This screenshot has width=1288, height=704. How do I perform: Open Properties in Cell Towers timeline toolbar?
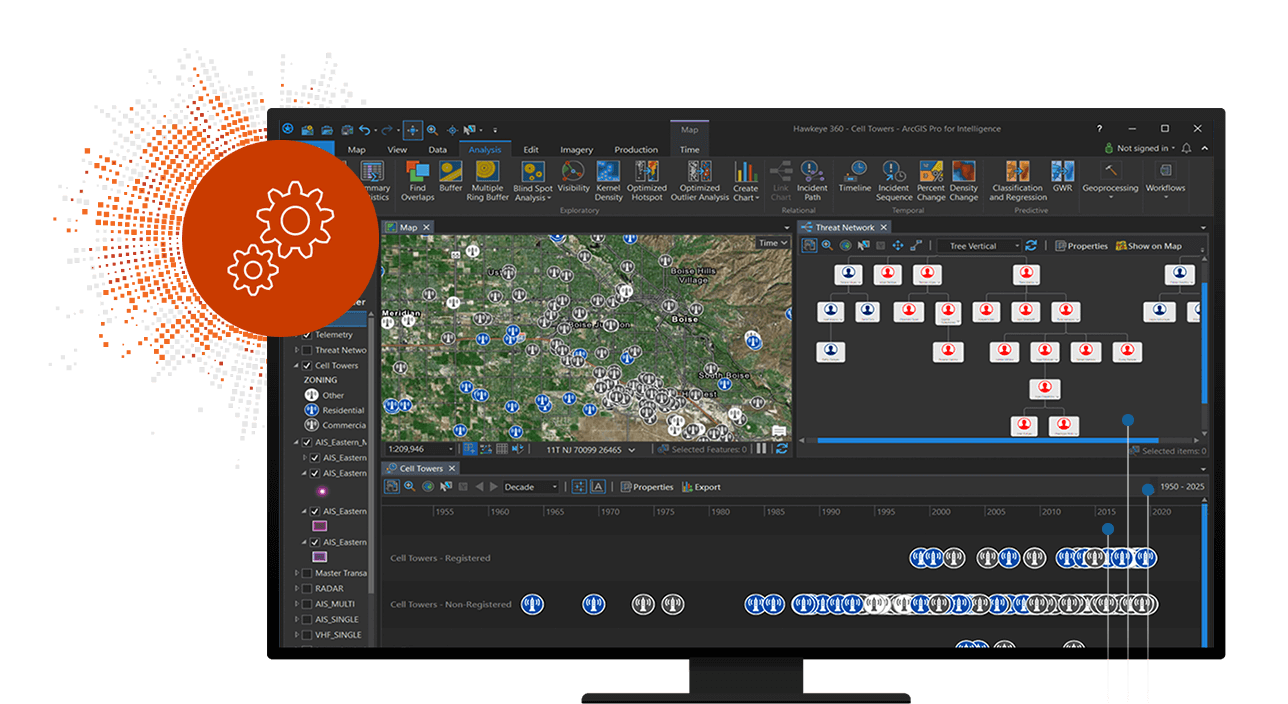[x=647, y=487]
